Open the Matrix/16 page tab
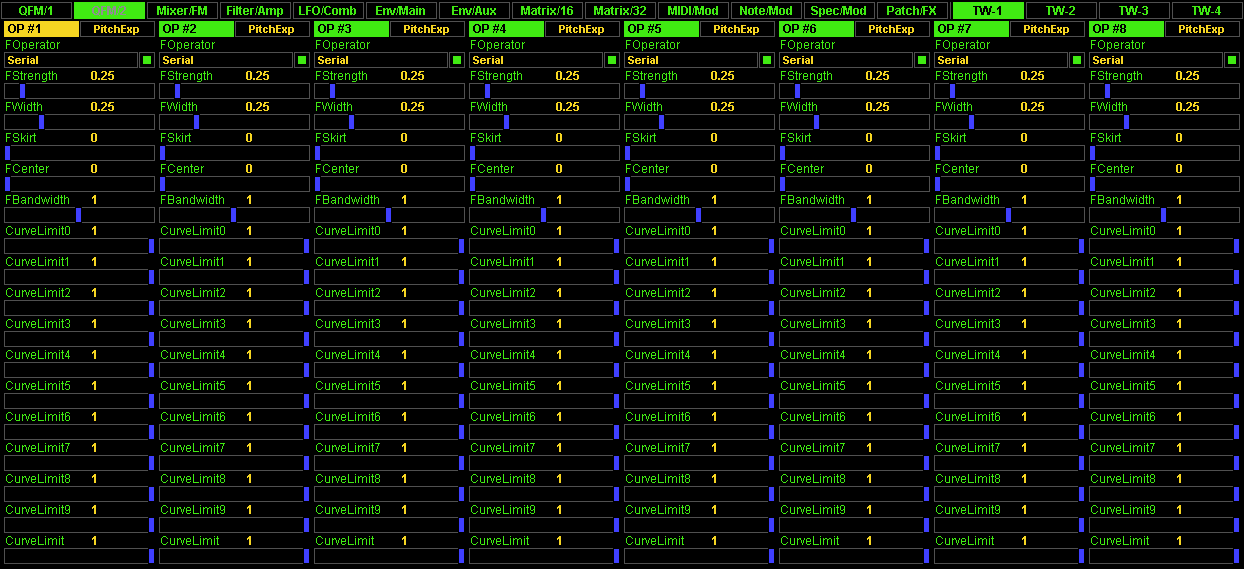 547,11
